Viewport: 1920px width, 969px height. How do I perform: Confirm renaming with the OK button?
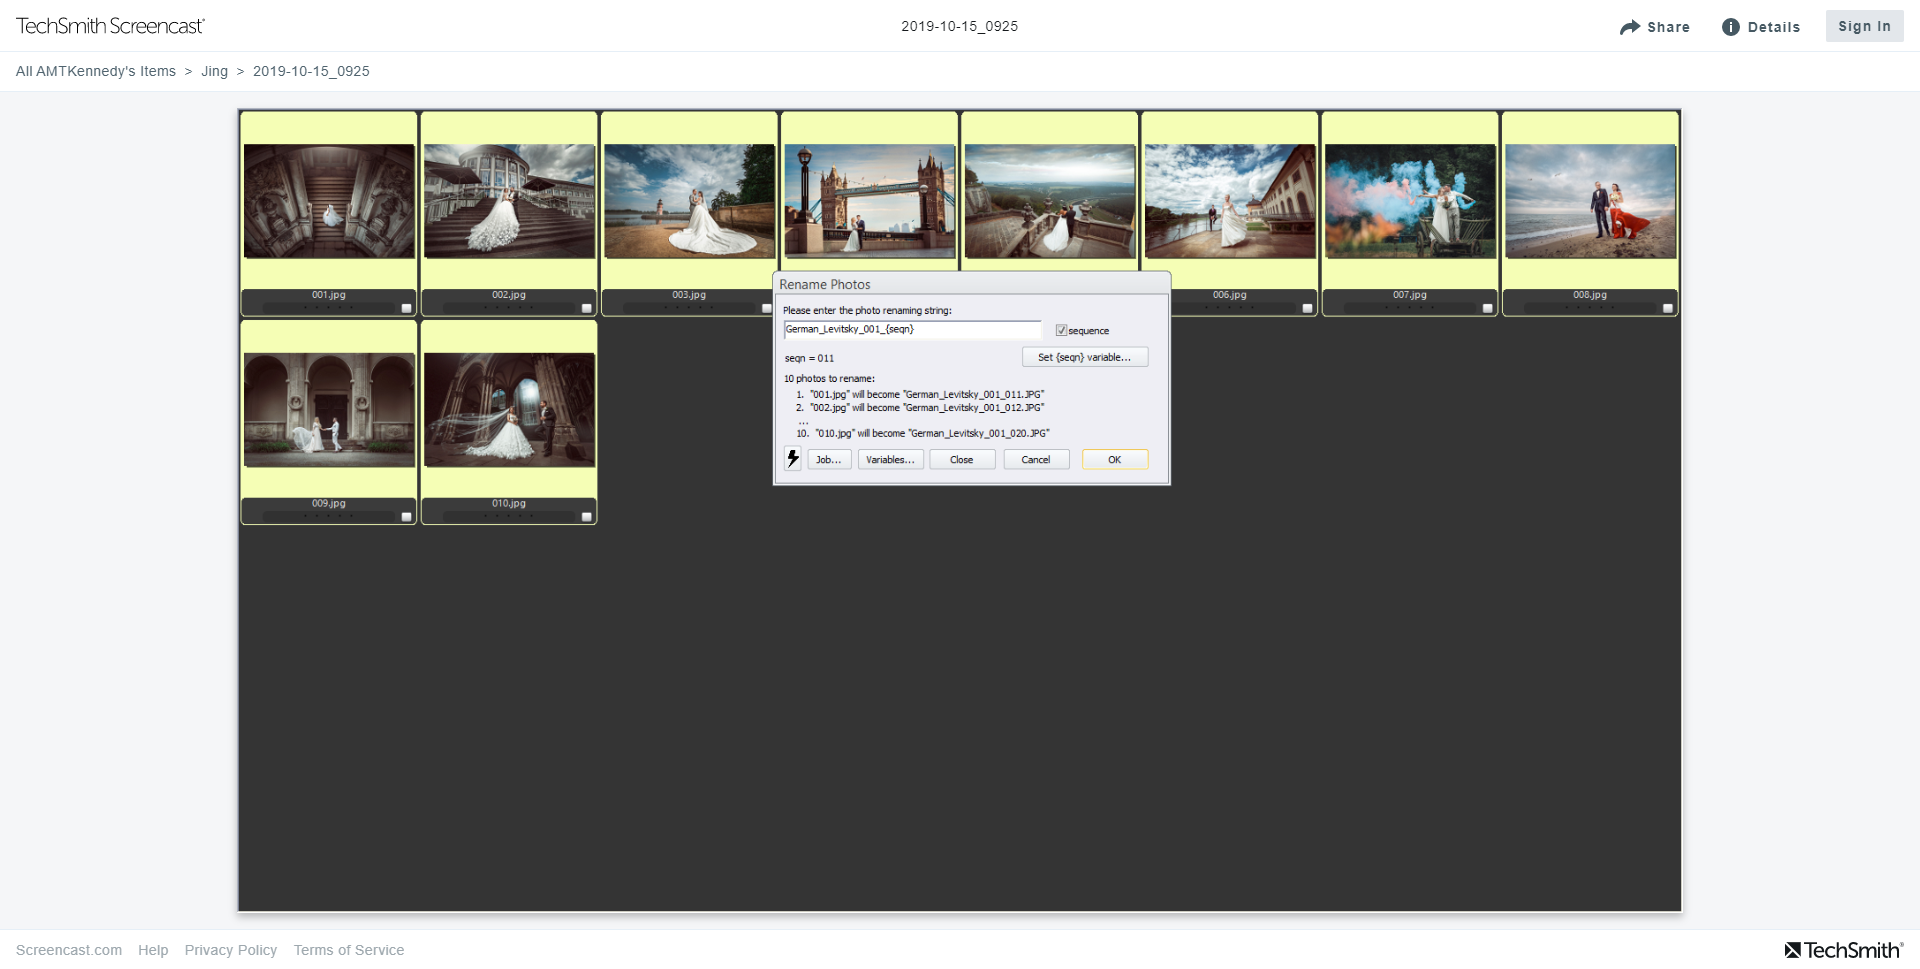coord(1115,459)
